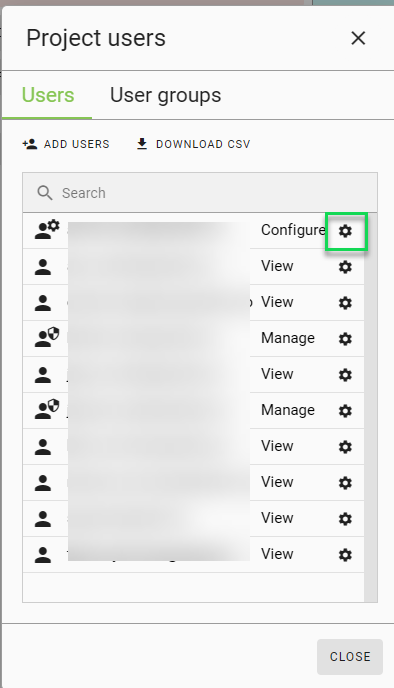Viewport: 394px width, 688px height.
Task: Click the second shield-badged manager user icon
Action: point(47,409)
